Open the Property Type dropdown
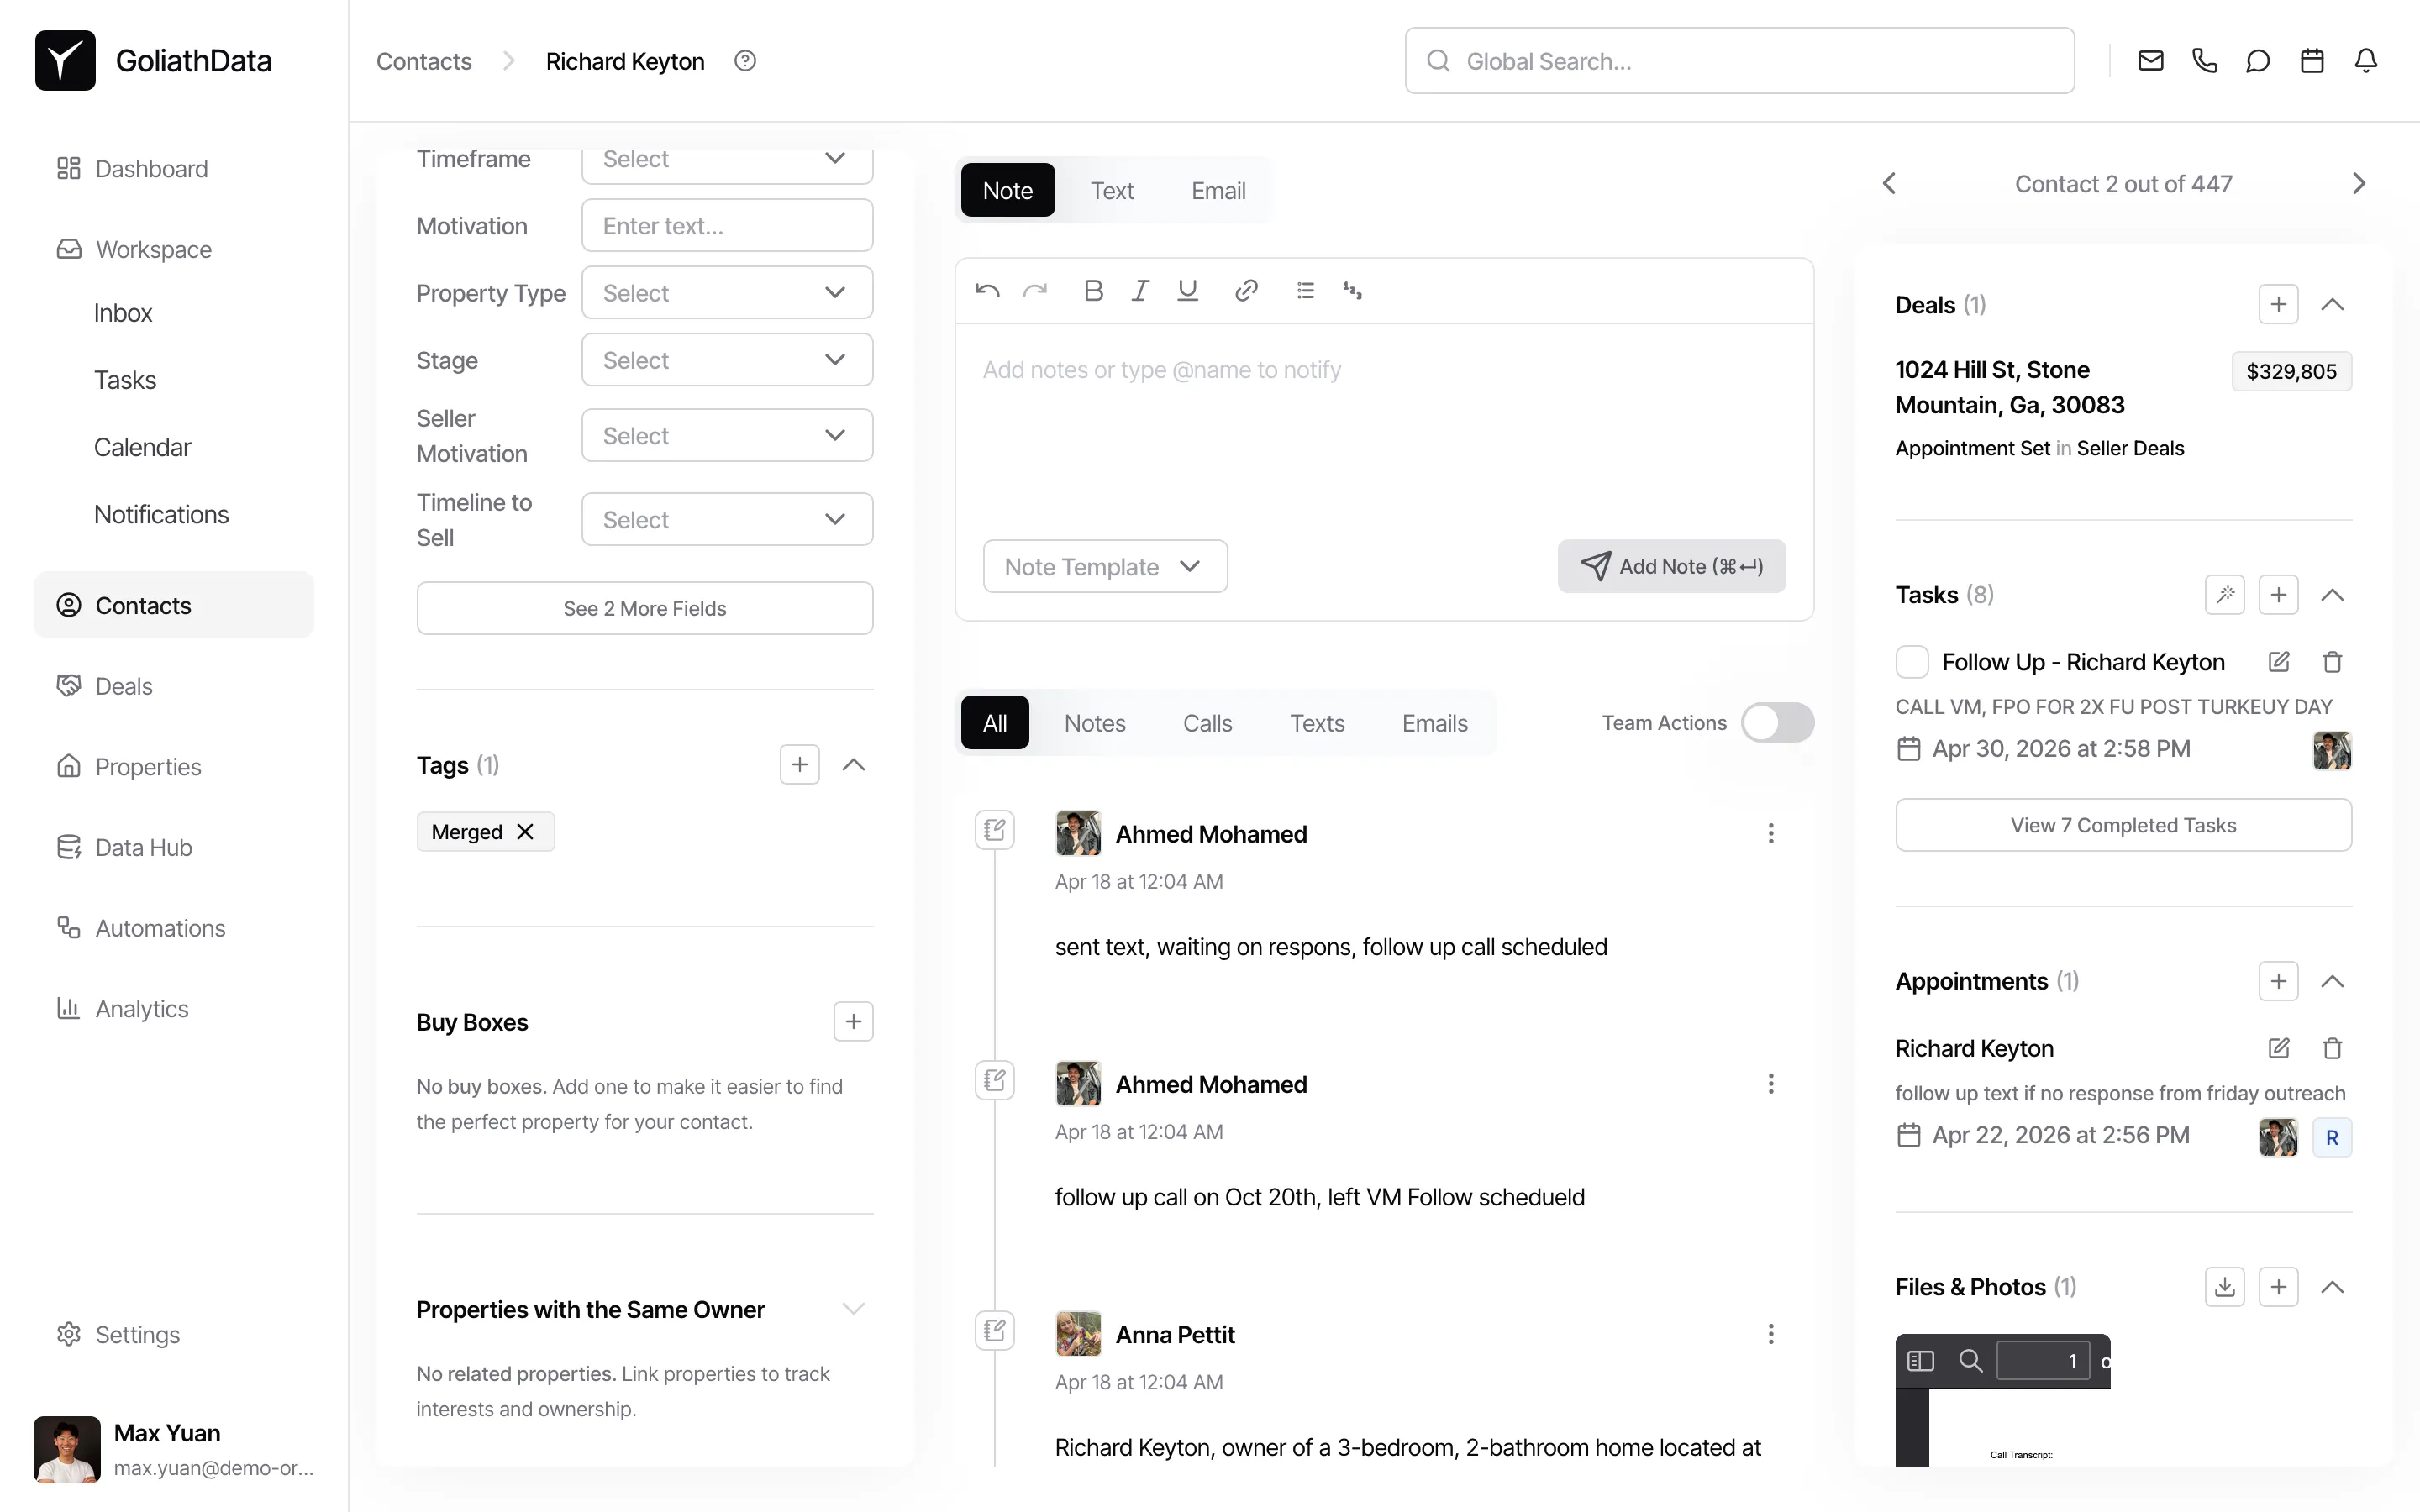The image size is (2420, 1512). [x=727, y=293]
